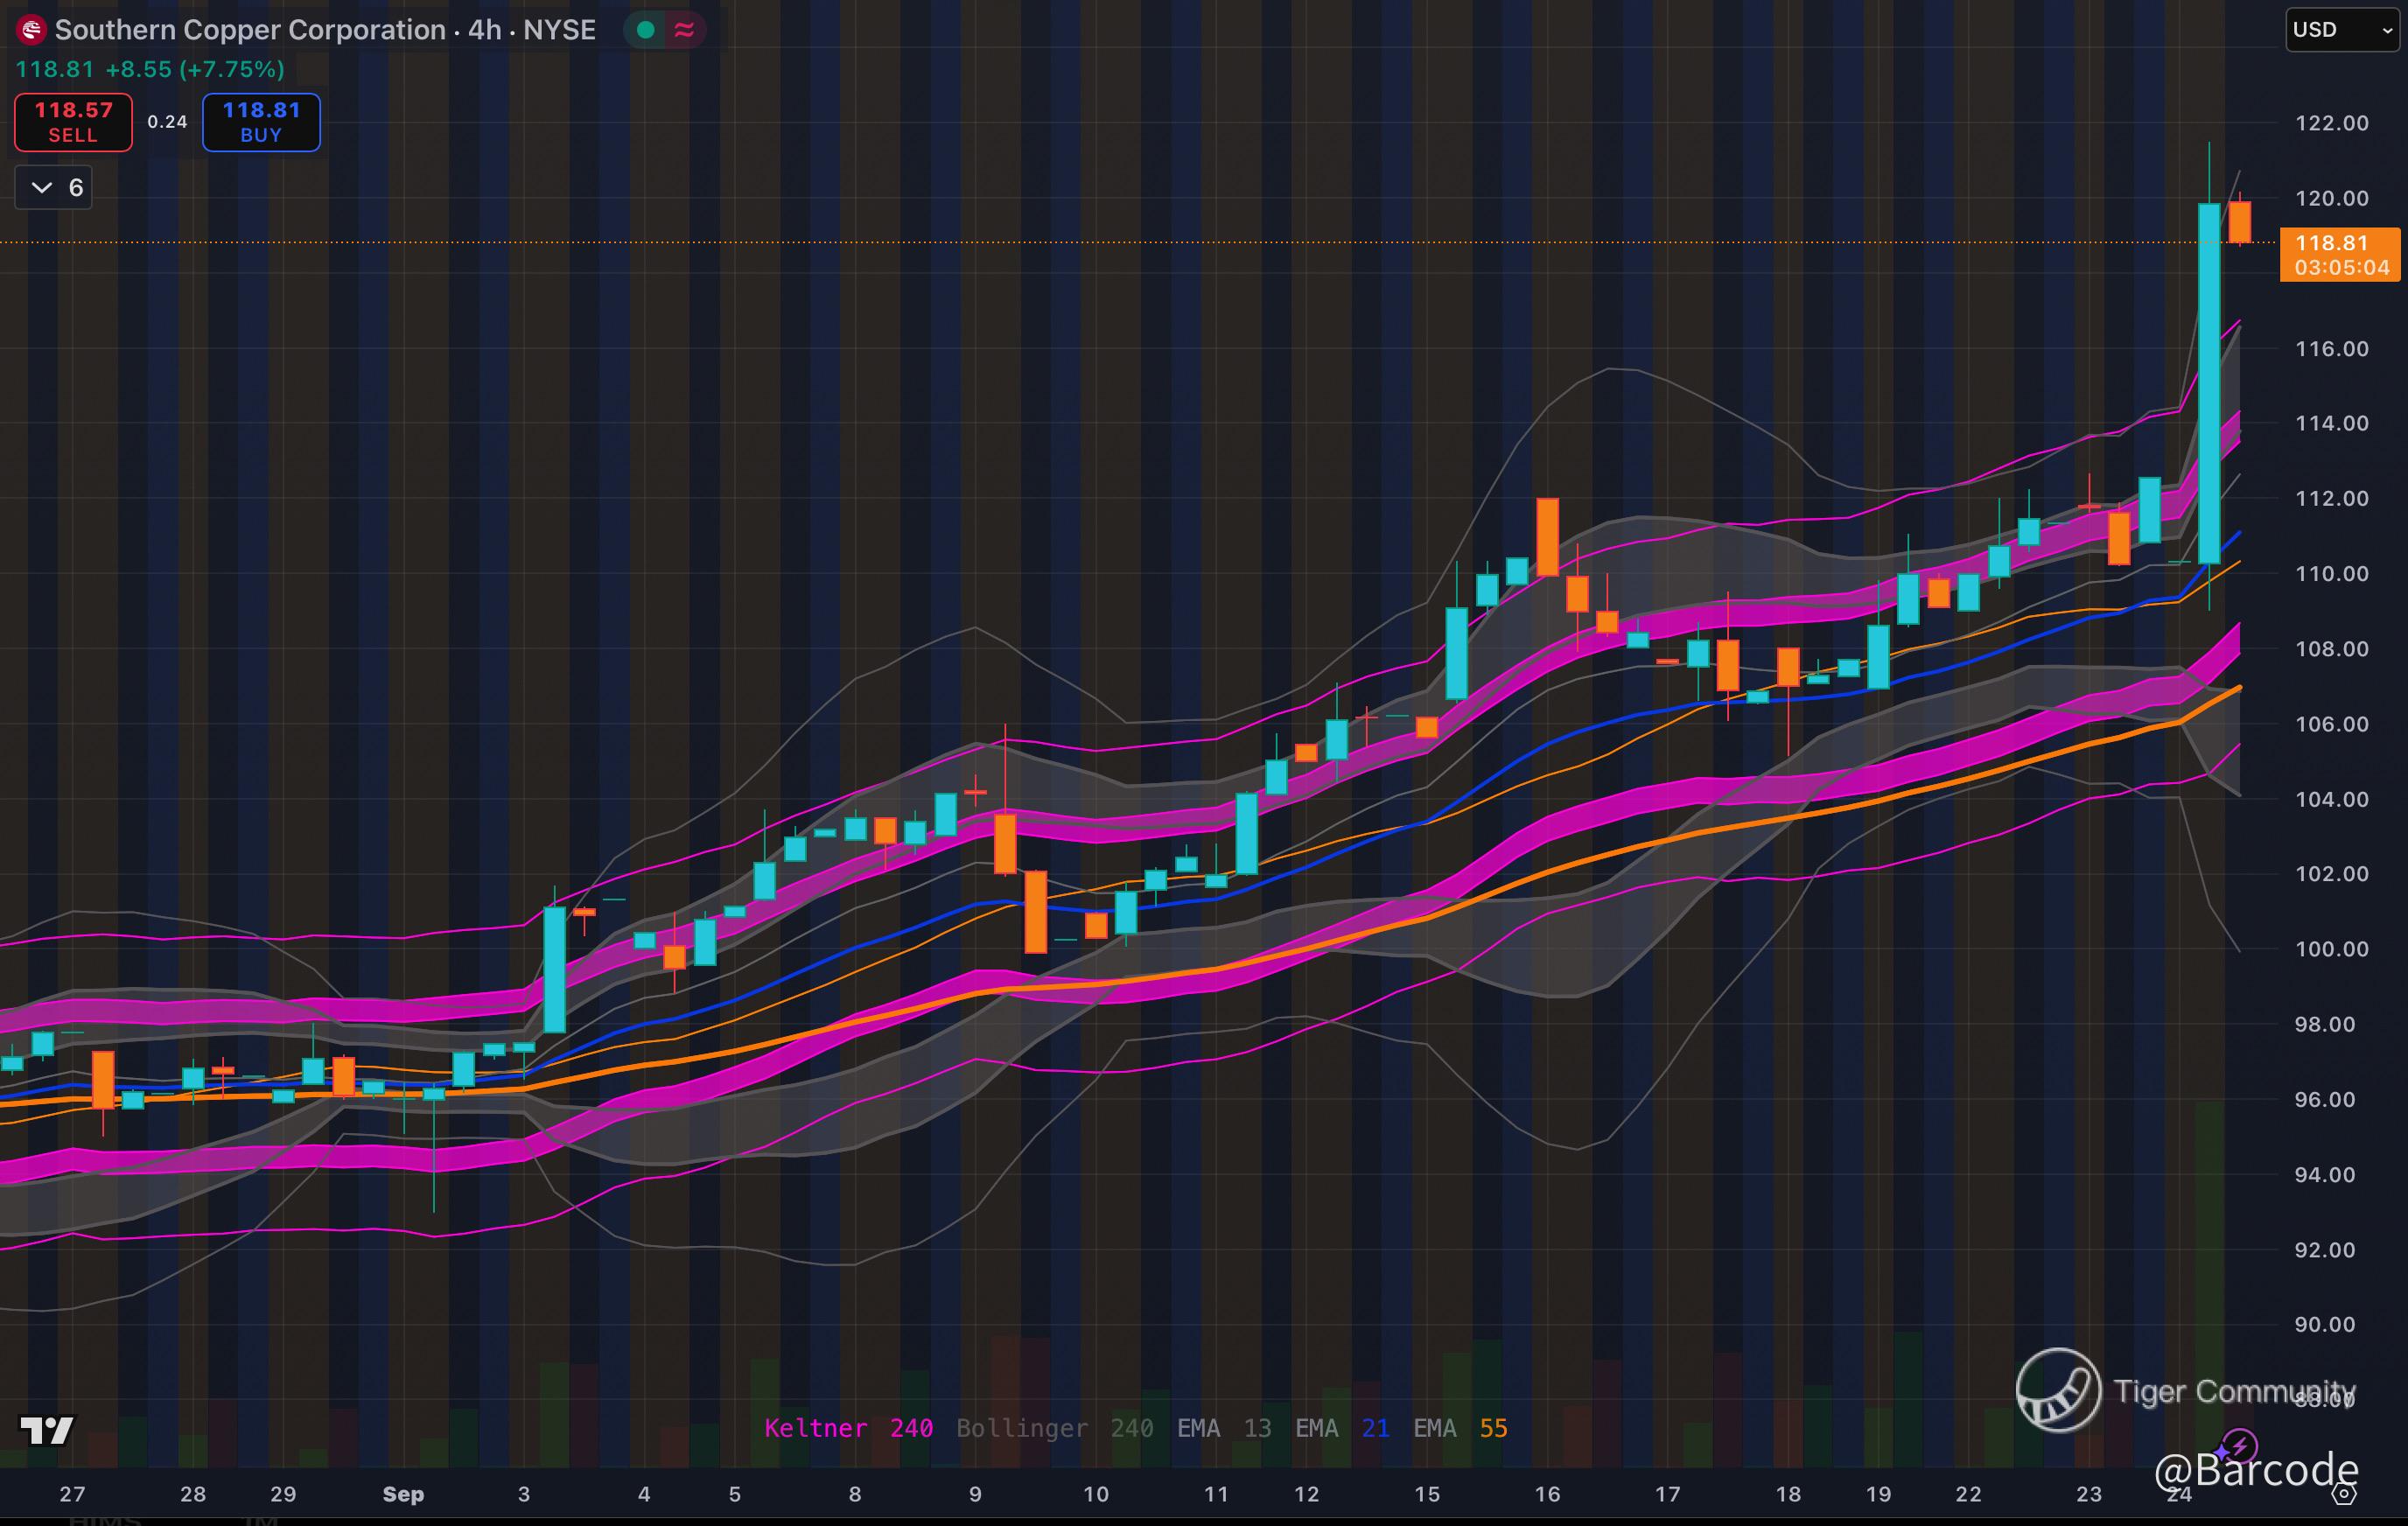Click the TradingView logo in bottom-left corner

click(47, 1430)
